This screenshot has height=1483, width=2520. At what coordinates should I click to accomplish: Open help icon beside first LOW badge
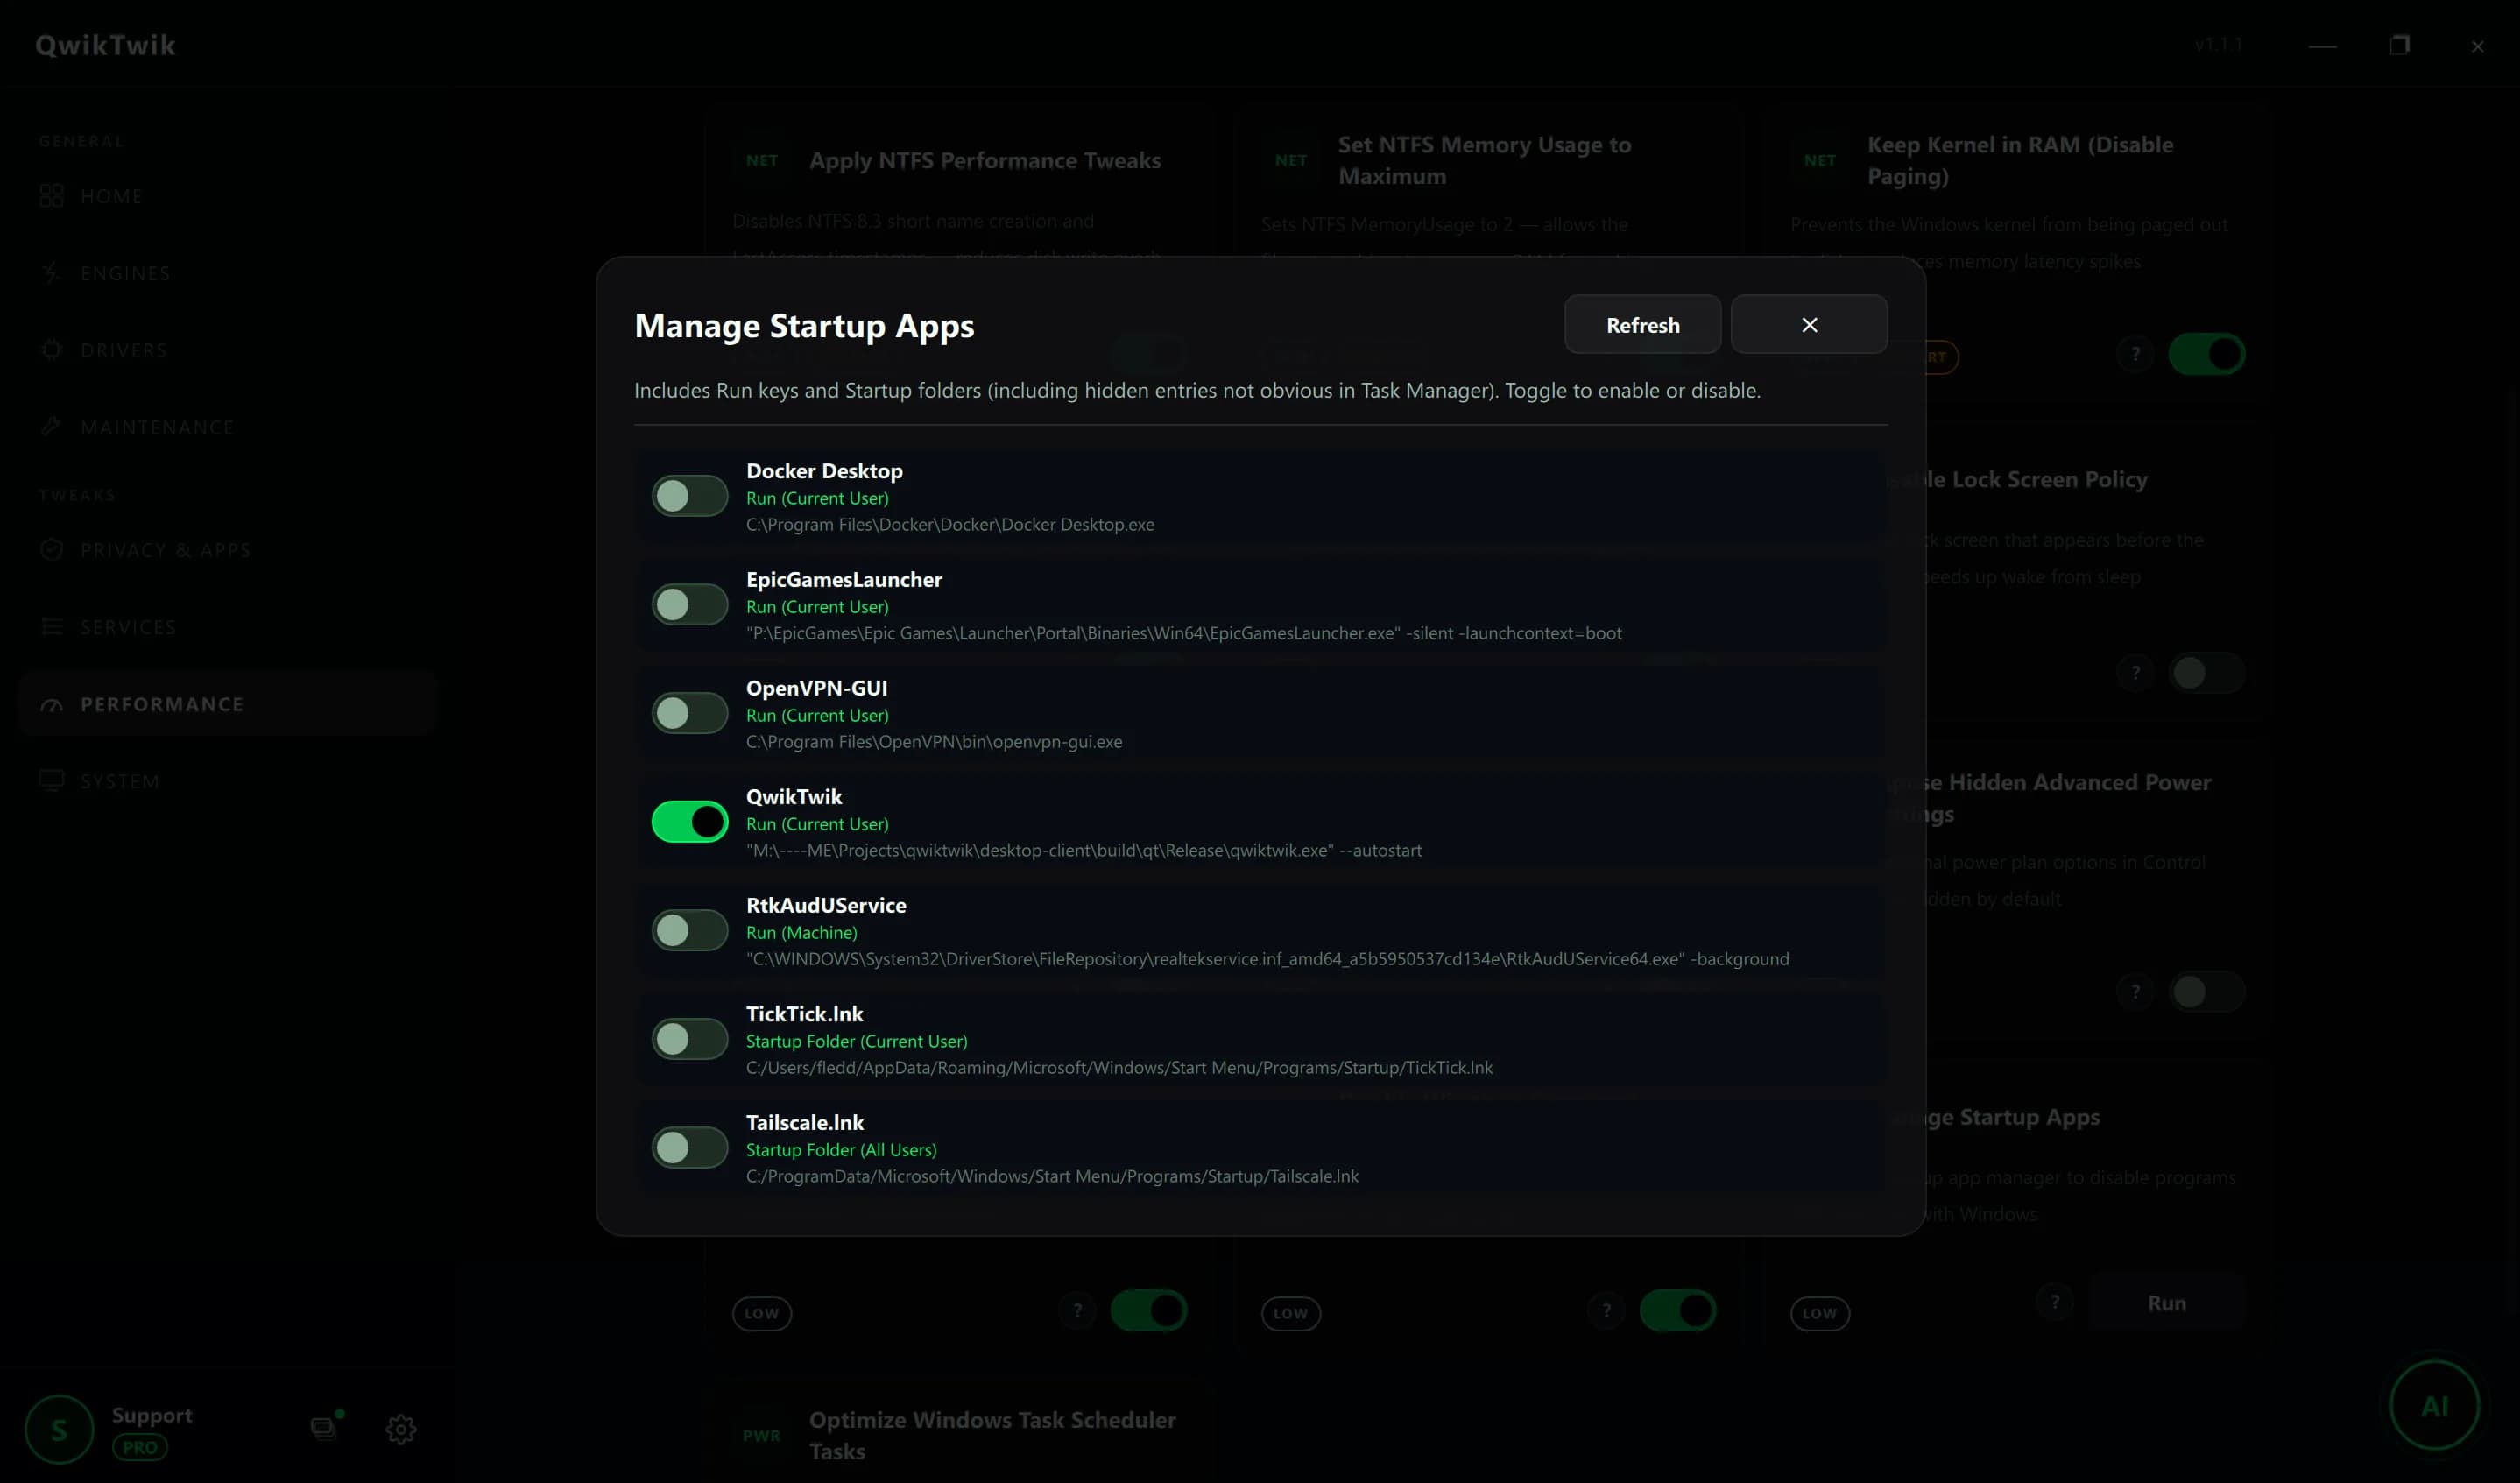click(1077, 1311)
